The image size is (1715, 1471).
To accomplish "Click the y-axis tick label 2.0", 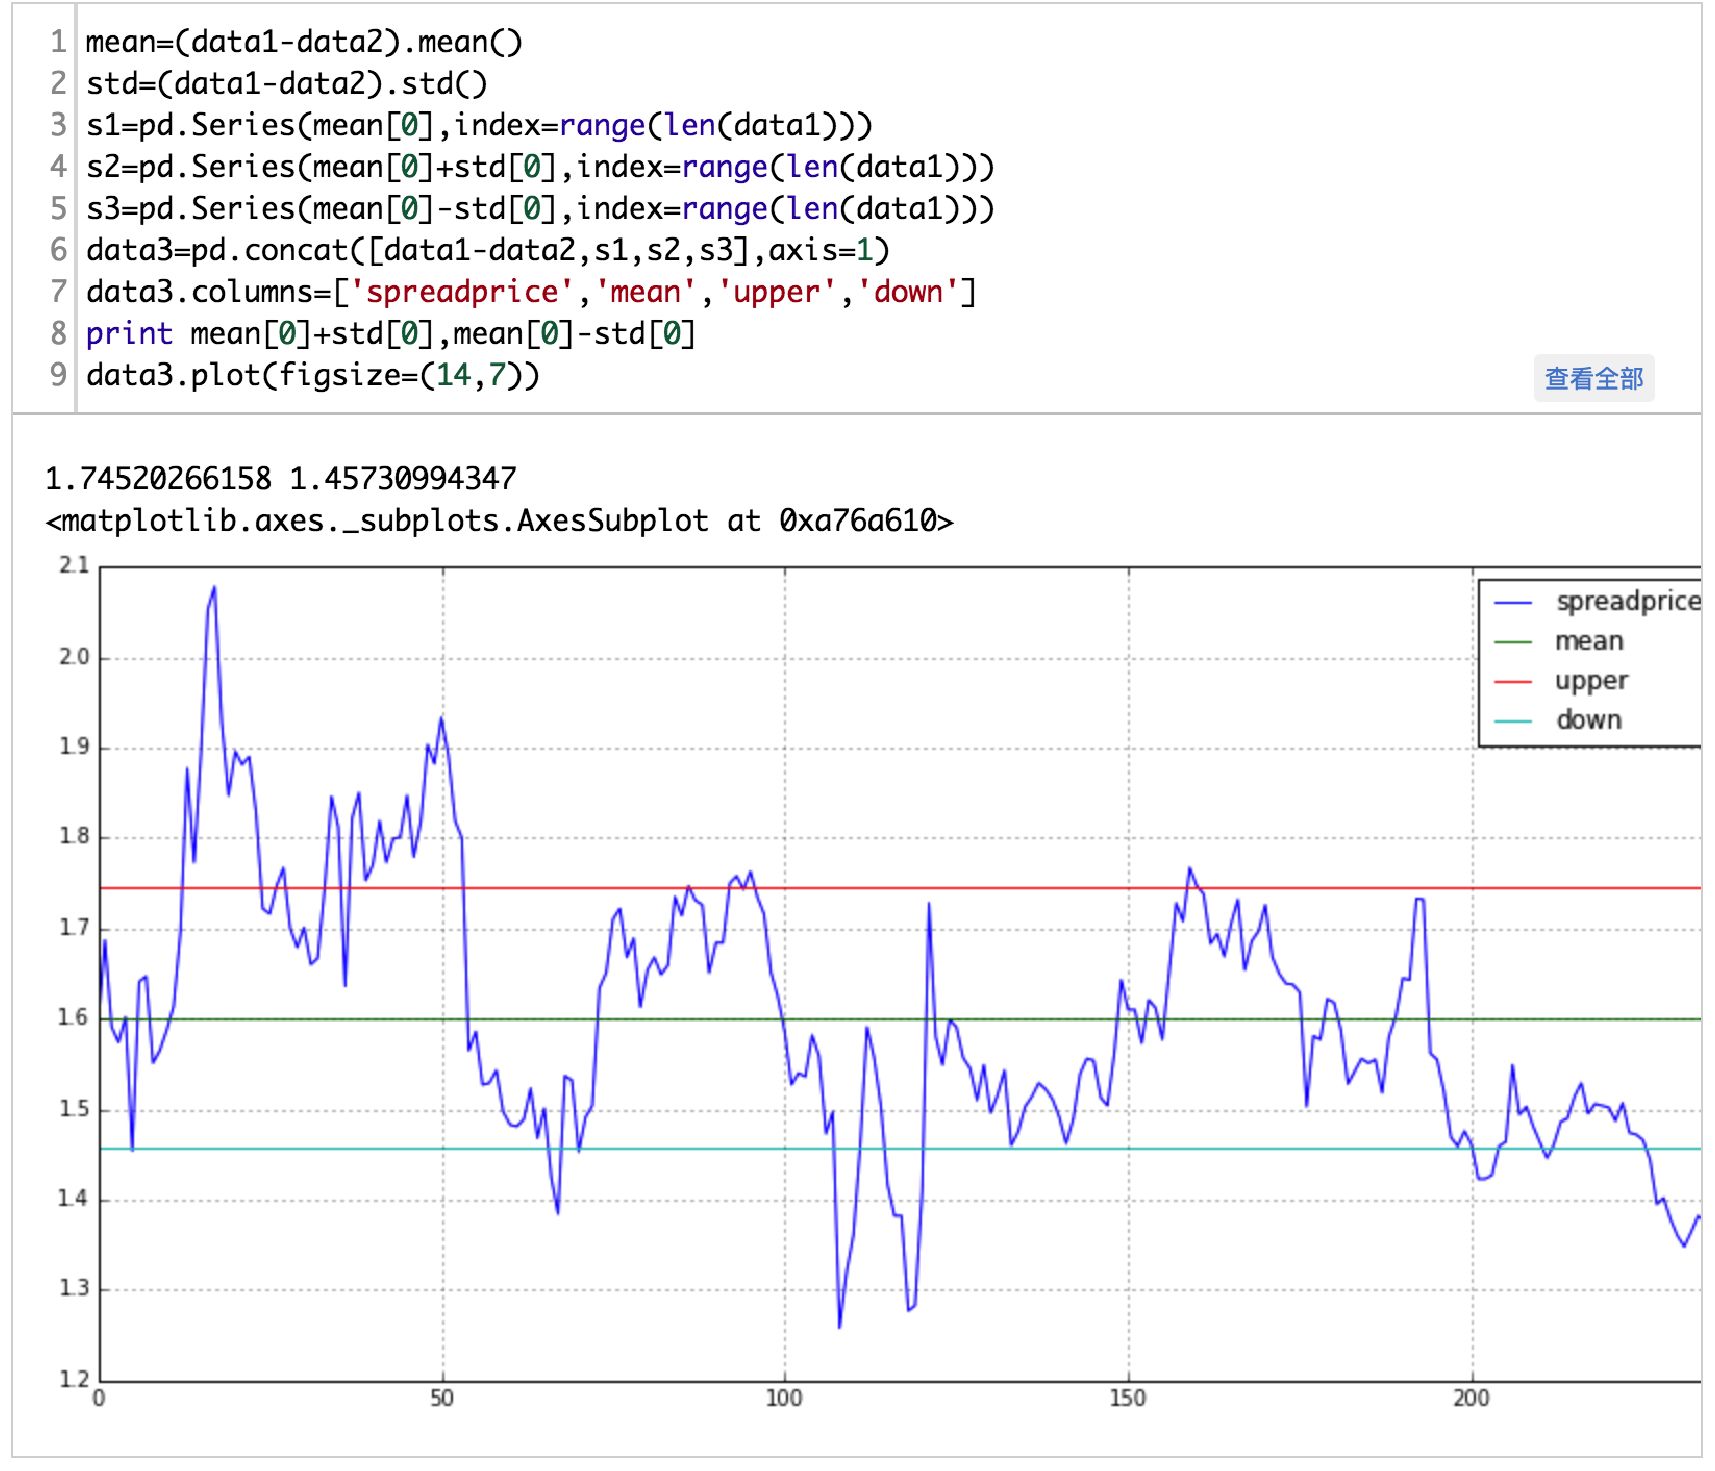I will pyautogui.click(x=74, y=657).
